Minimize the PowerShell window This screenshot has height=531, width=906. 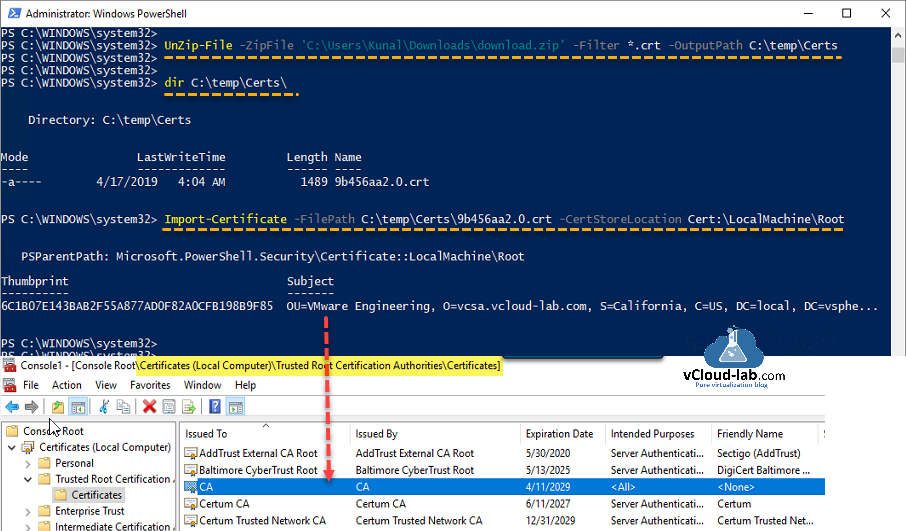[808, 13]
